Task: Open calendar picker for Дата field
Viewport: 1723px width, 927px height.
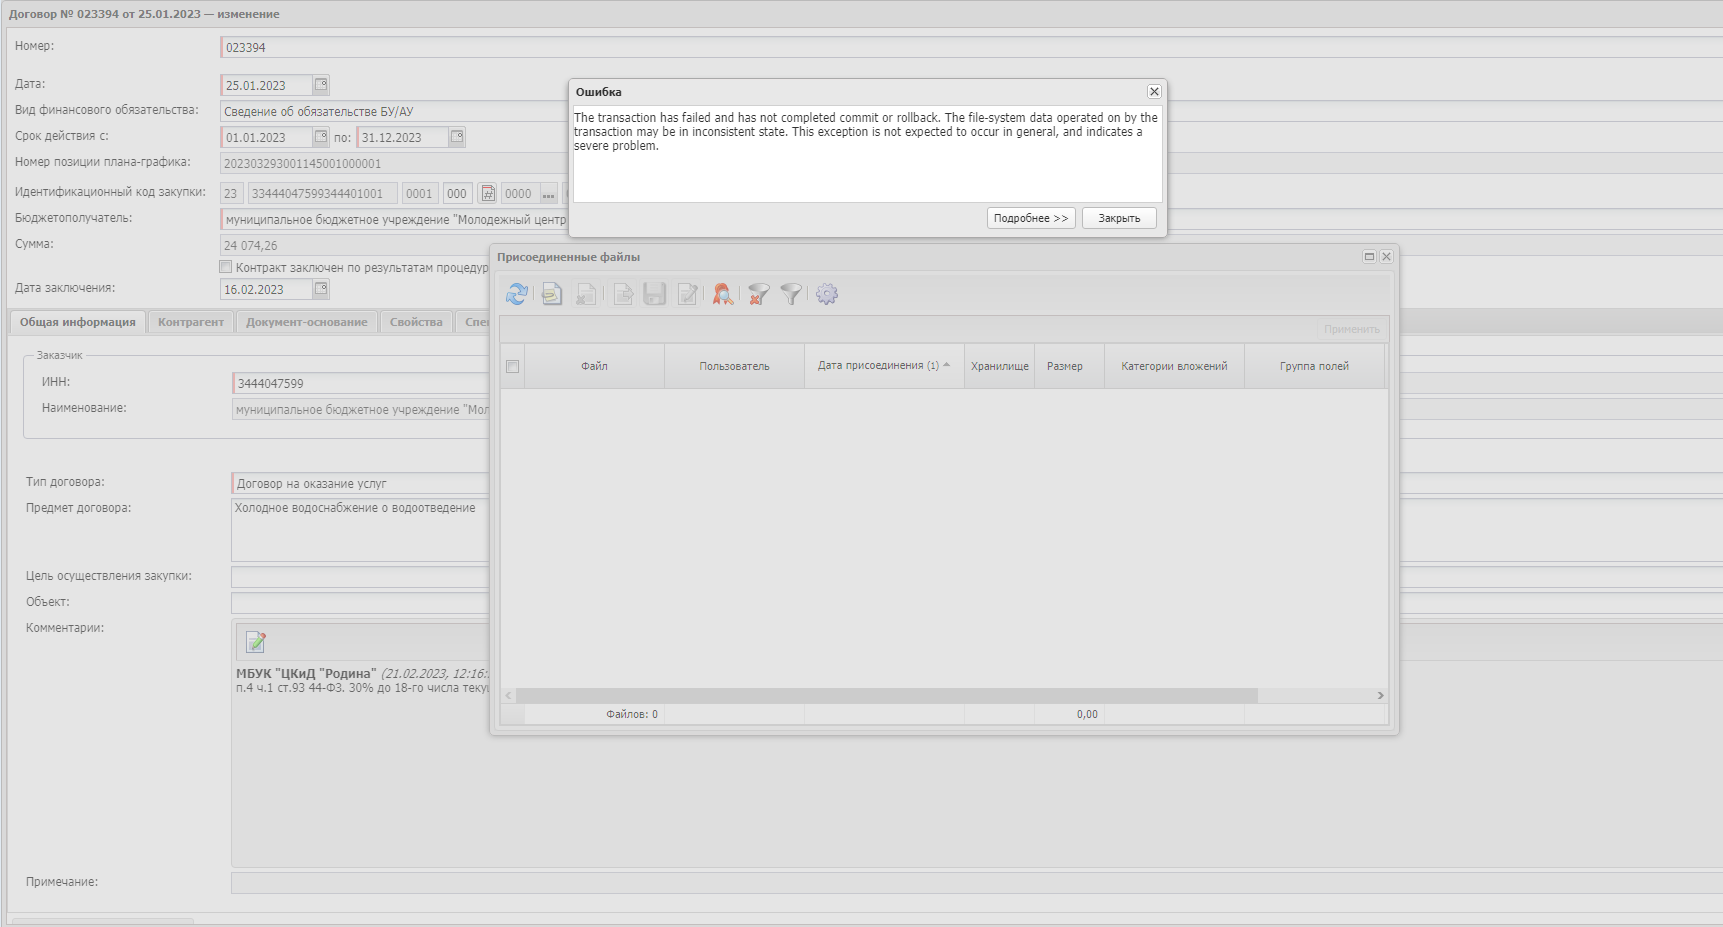Action: 321,85
